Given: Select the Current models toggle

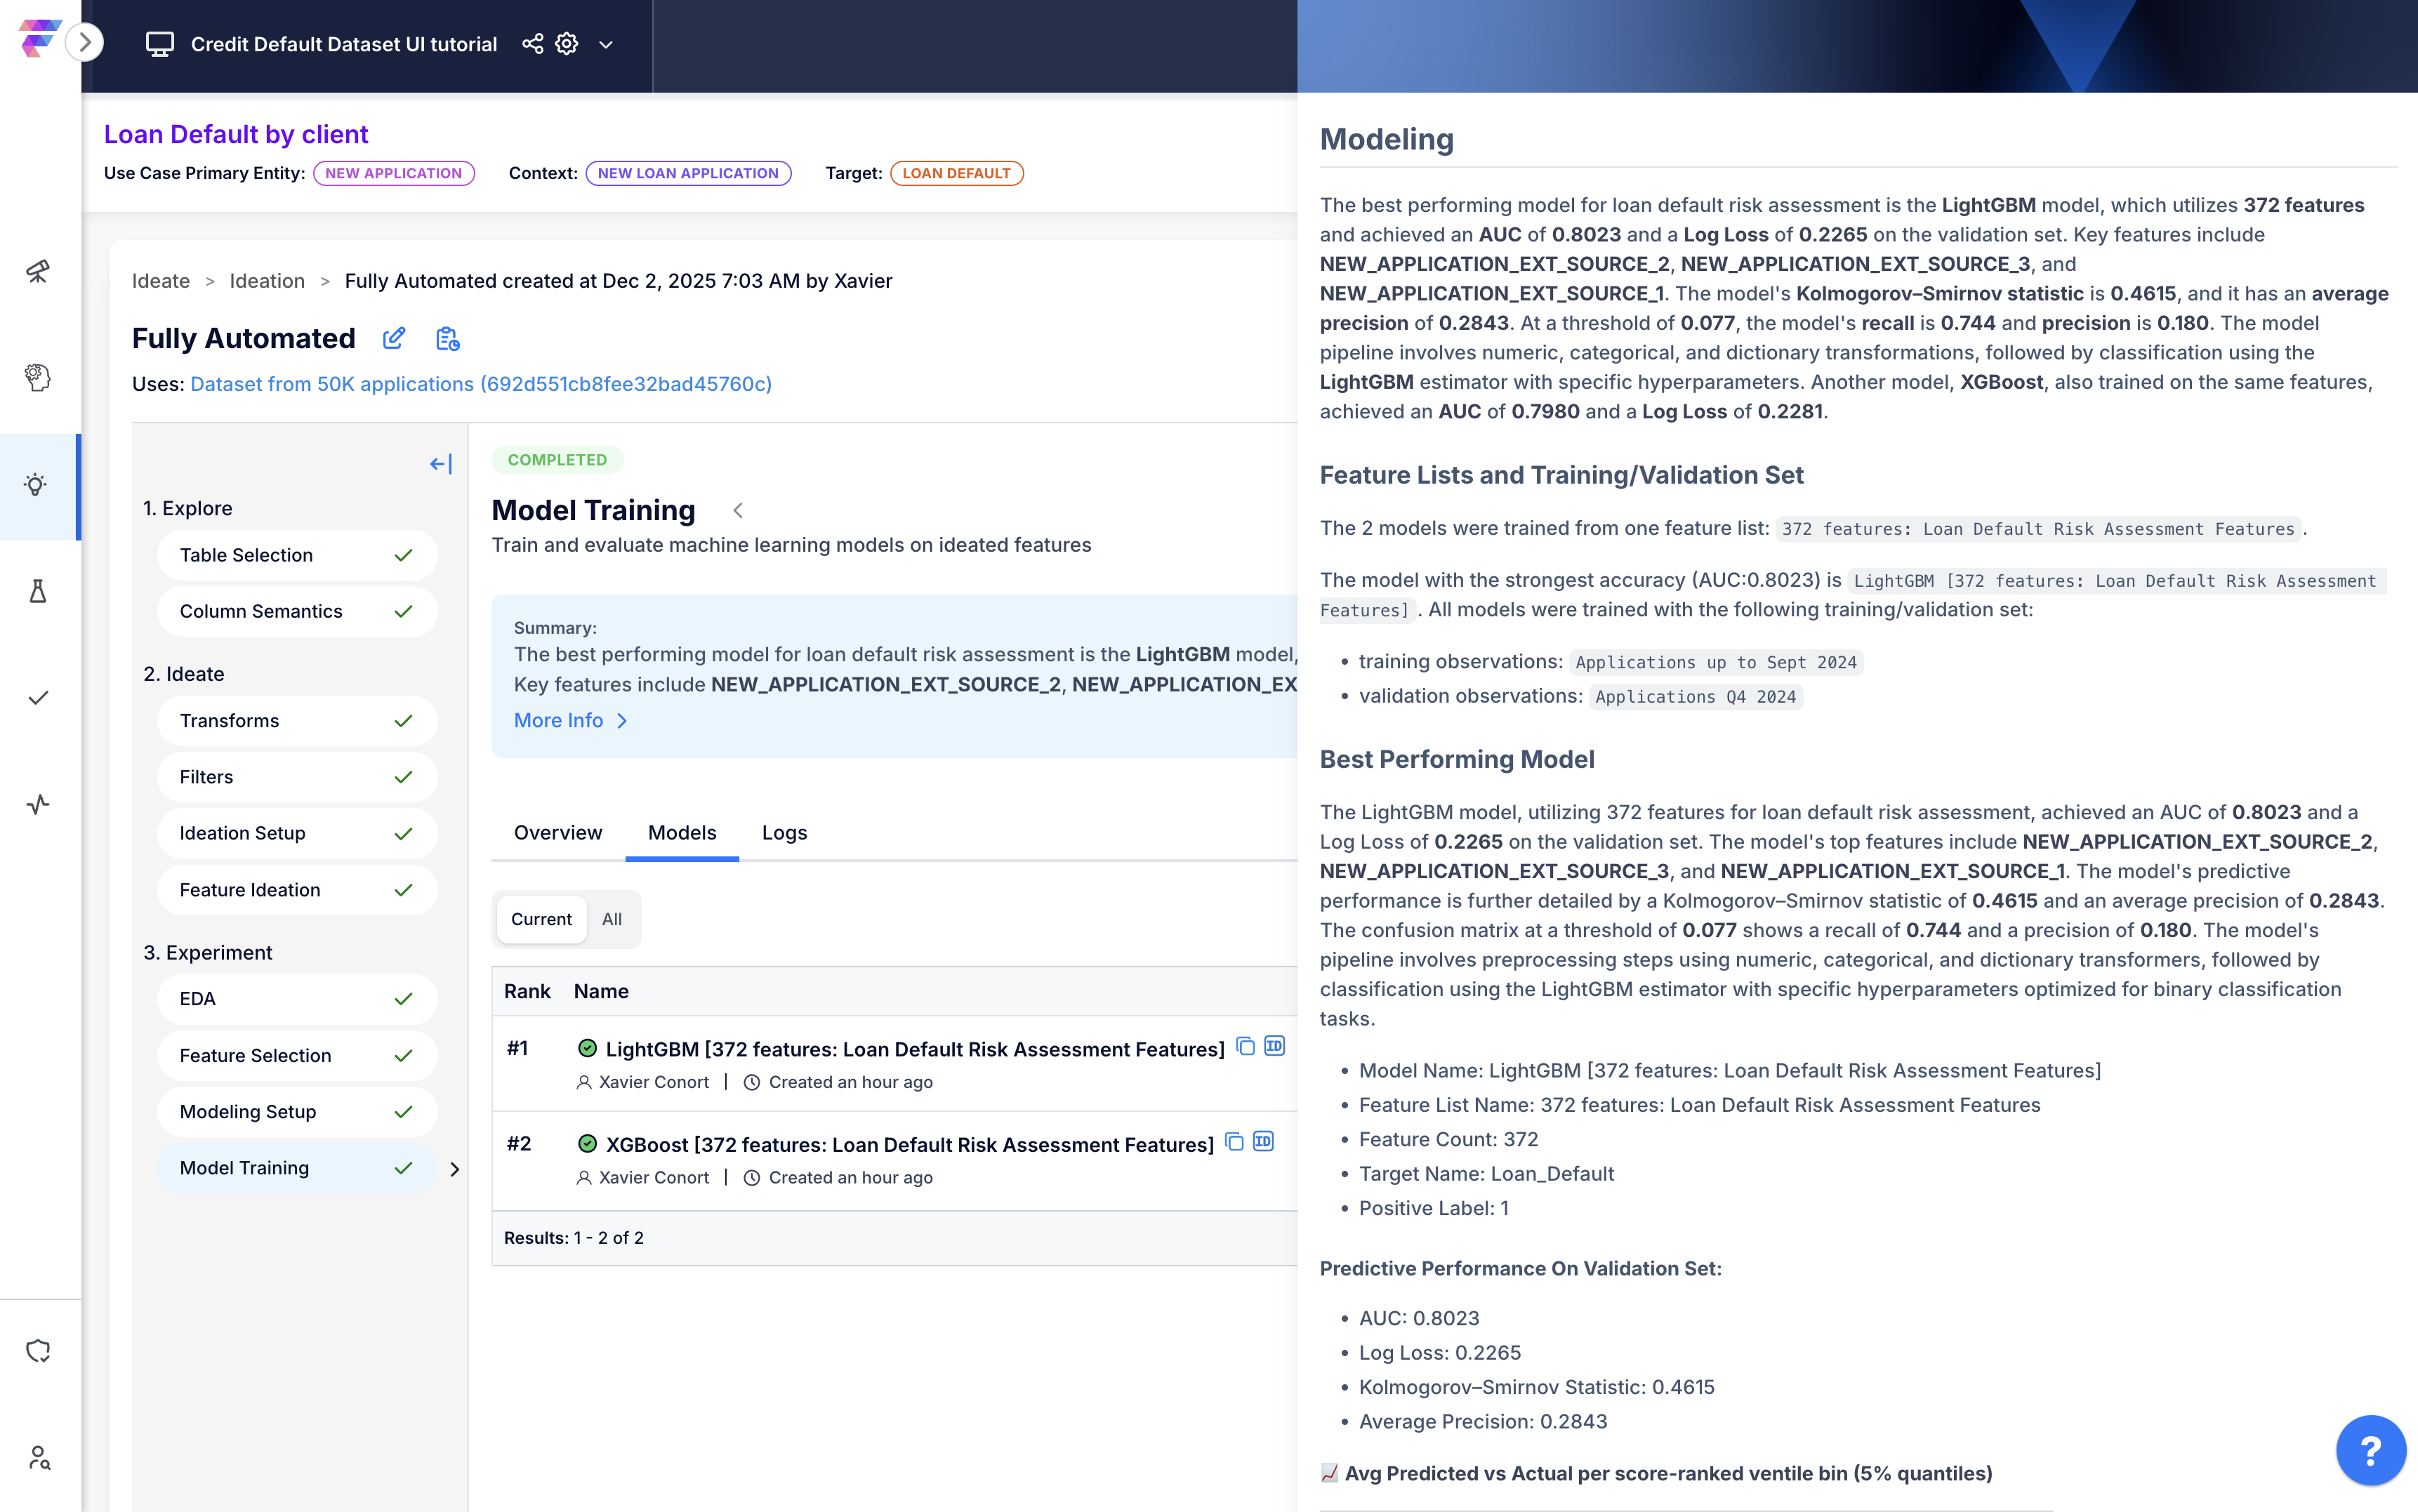Looking at the screenshot, I should [x=541, y=919].
